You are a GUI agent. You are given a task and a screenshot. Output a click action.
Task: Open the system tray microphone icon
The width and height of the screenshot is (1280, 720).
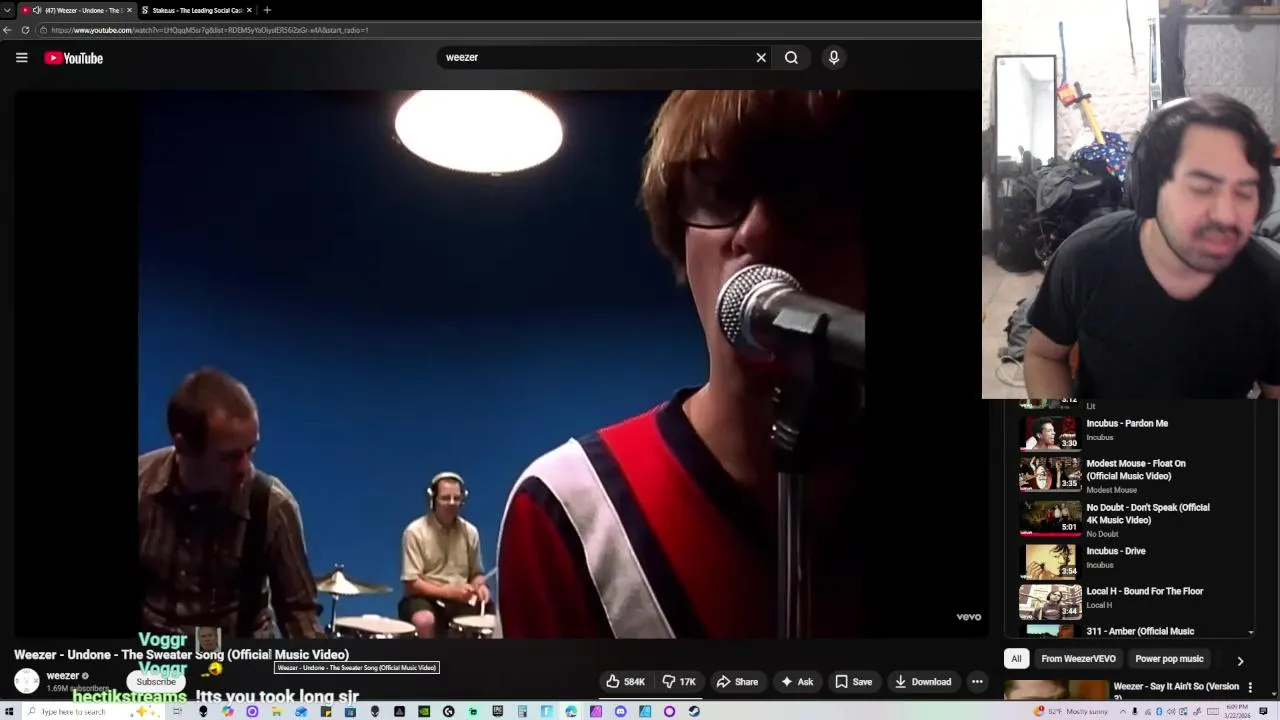1135,711
